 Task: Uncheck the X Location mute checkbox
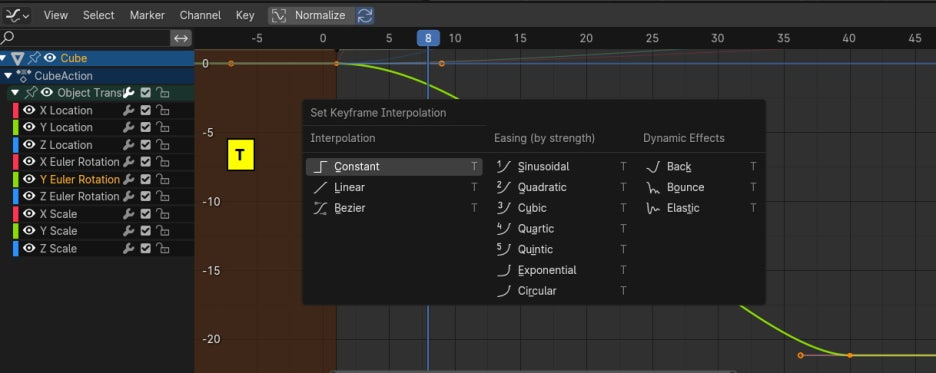145,110
